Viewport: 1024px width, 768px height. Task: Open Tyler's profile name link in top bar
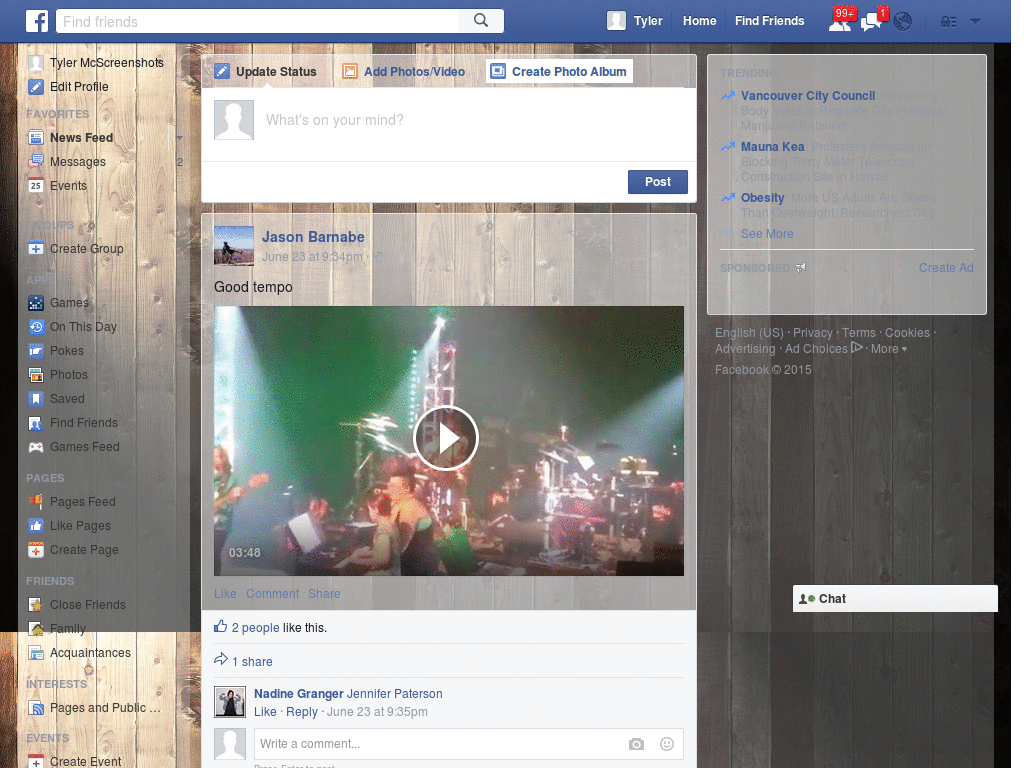[648, 21]
